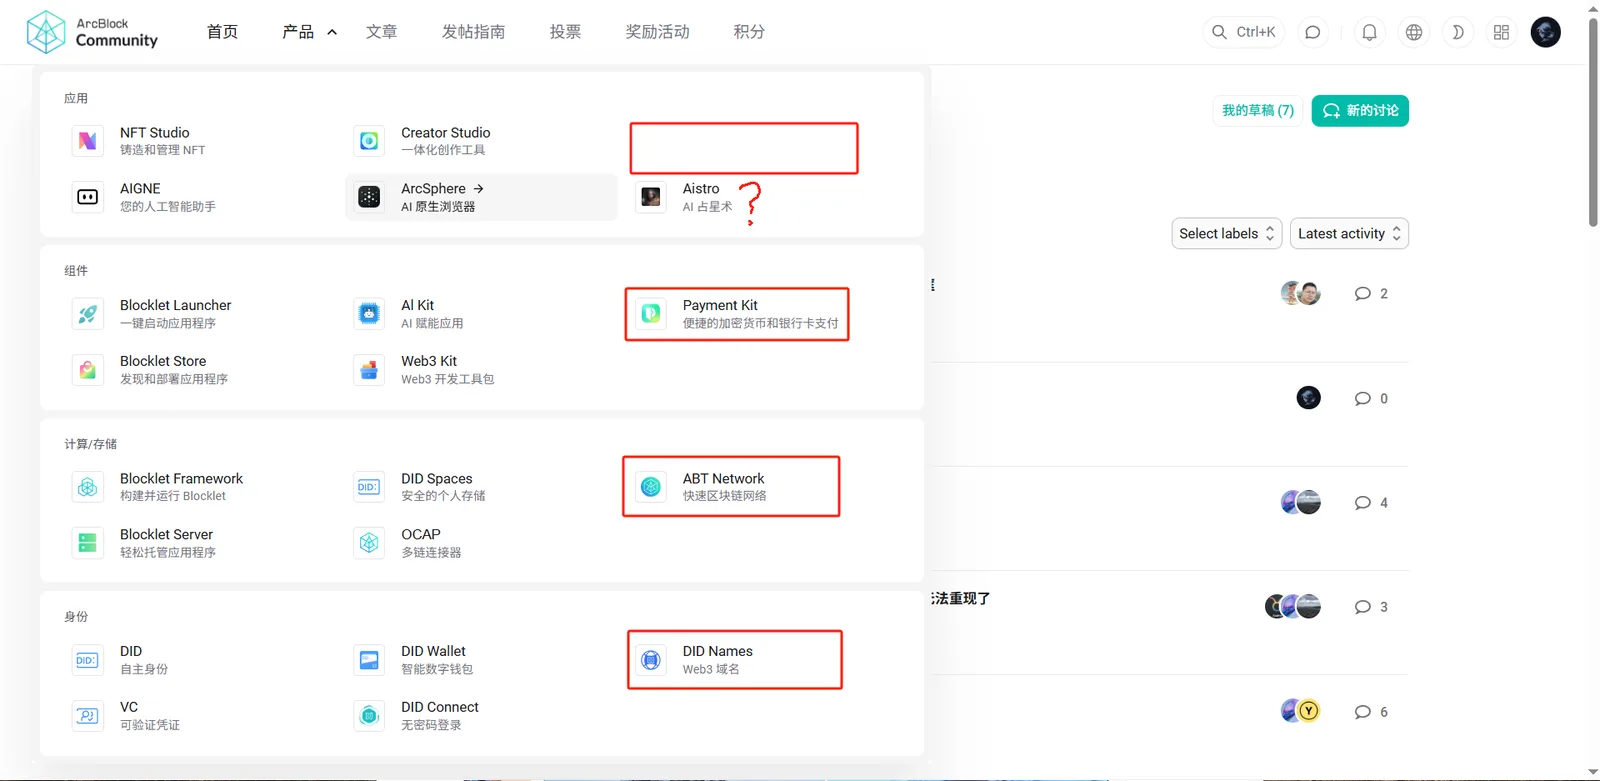
Task: Open the 发帖指南 posting guide
Action: 473,32
